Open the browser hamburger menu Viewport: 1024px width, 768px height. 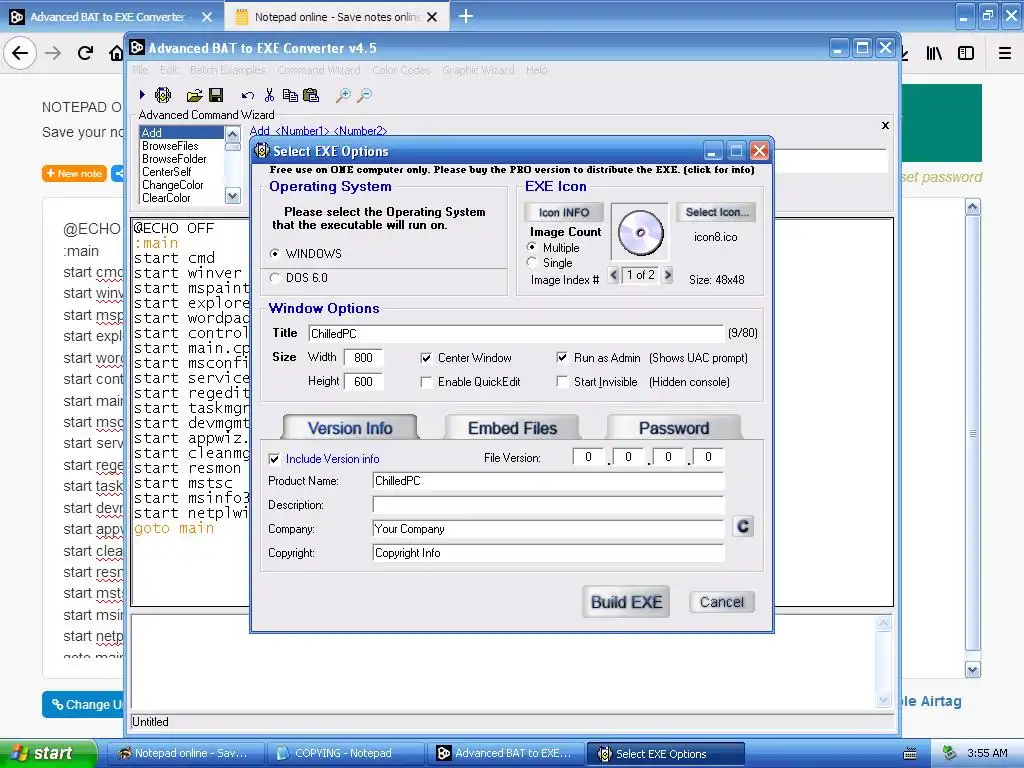[x=1005, y=53]
